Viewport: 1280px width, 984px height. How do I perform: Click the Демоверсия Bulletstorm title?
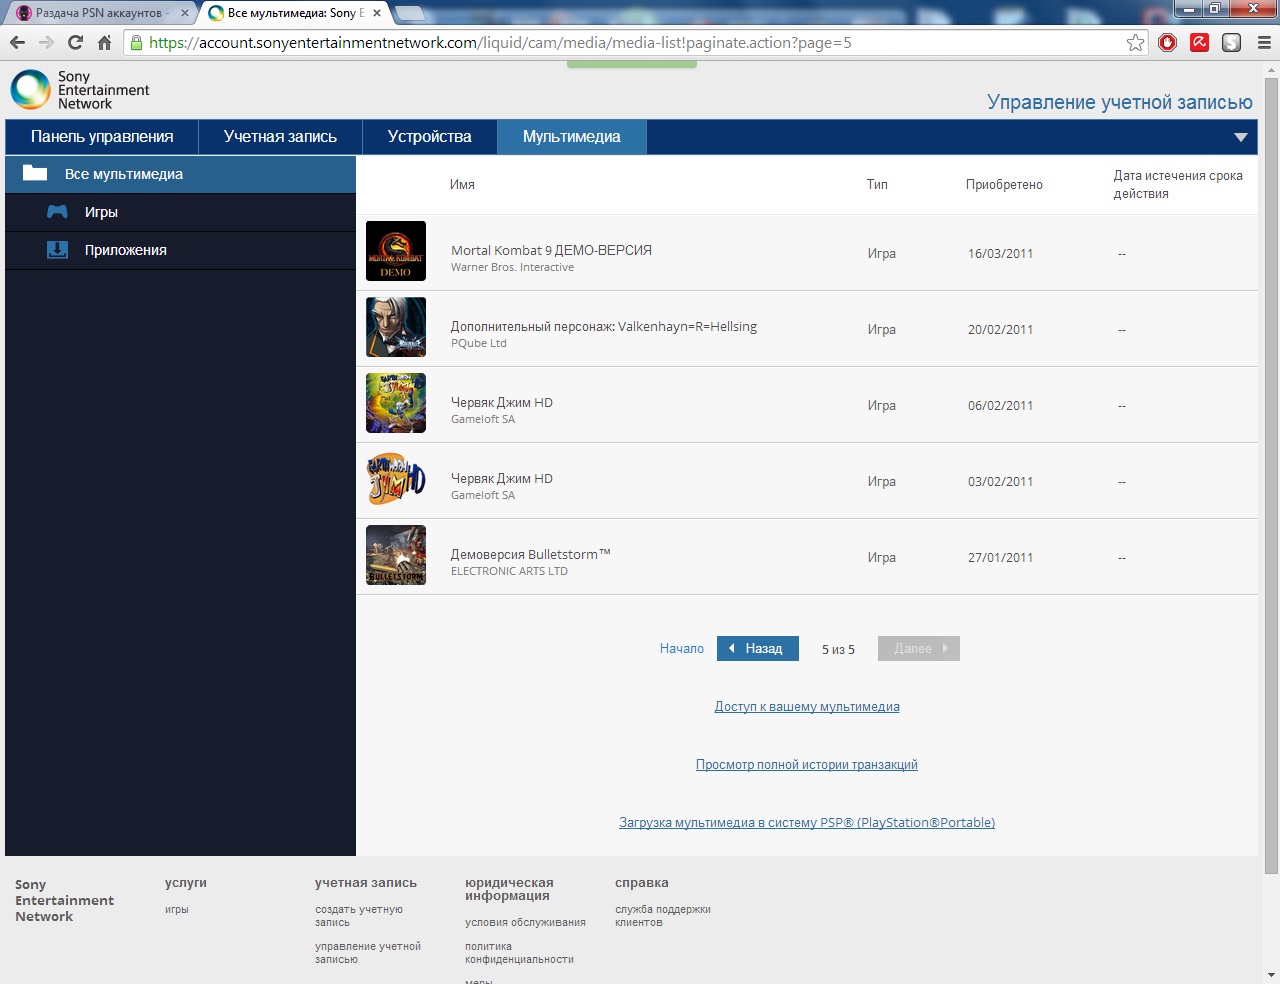pos(531,555)
